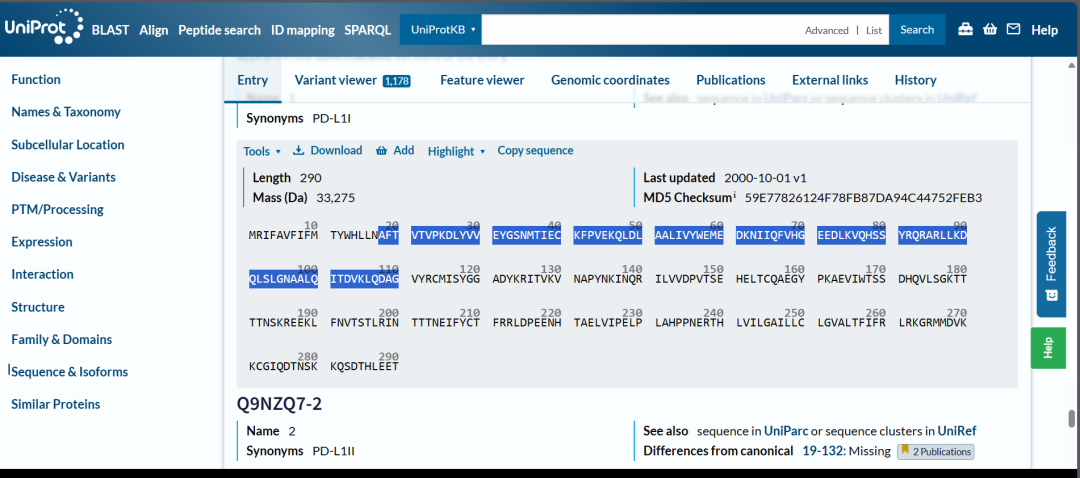Open the Highlight dropdown

[x=456, y=151]
